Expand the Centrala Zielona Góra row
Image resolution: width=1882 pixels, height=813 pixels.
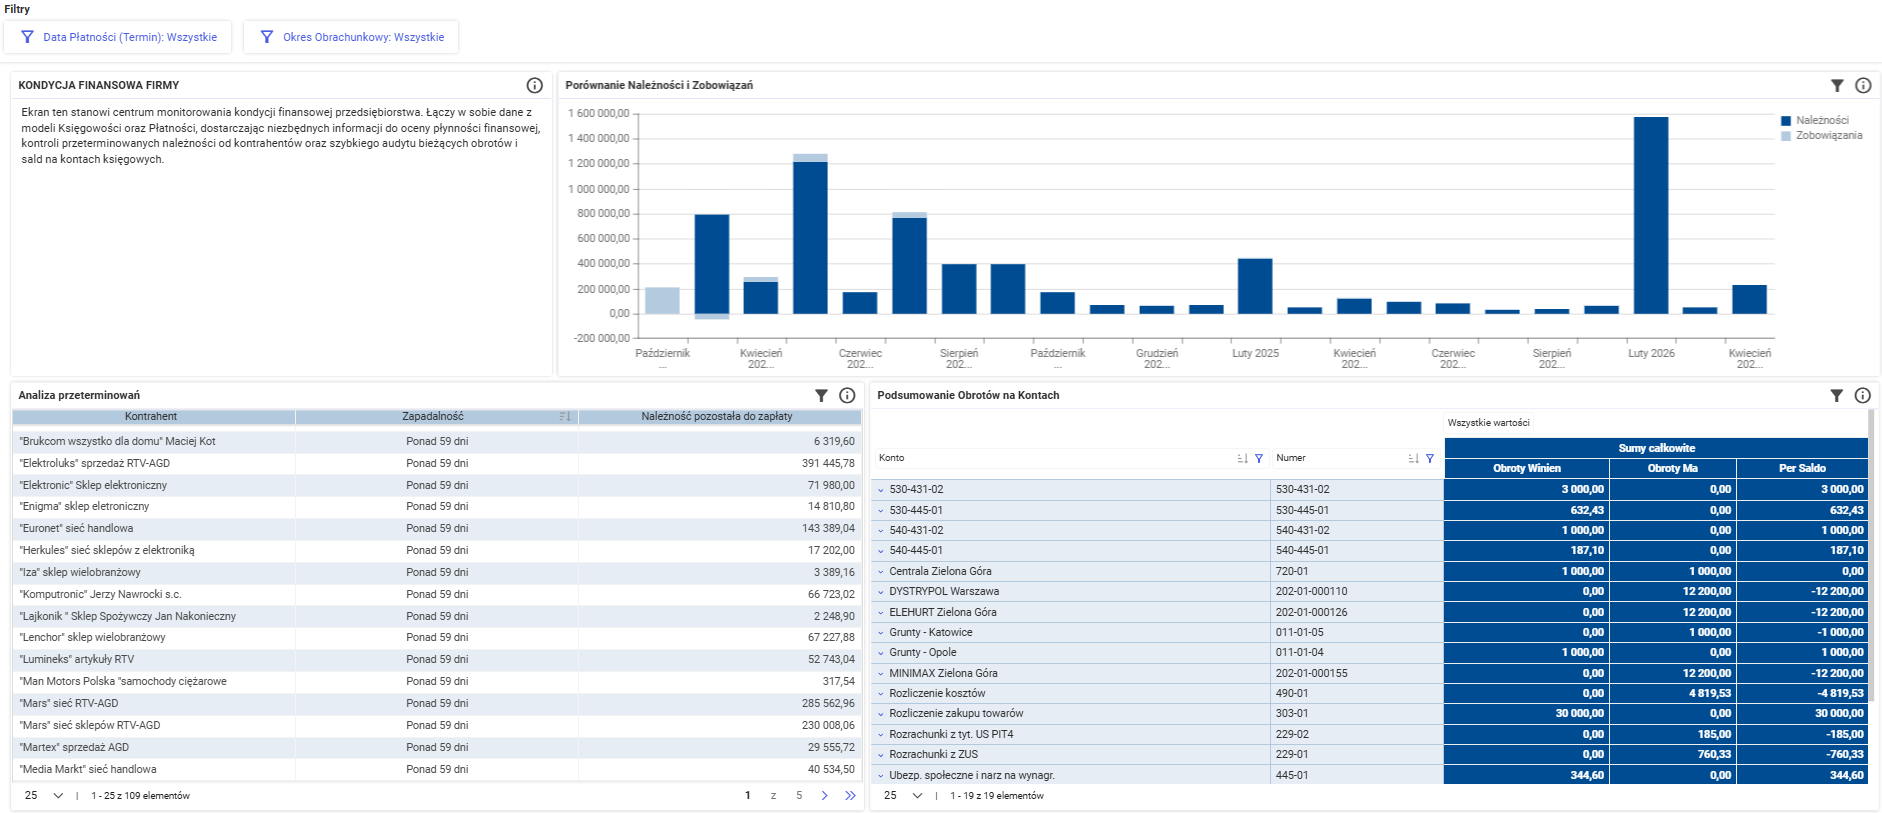point(881,572)
